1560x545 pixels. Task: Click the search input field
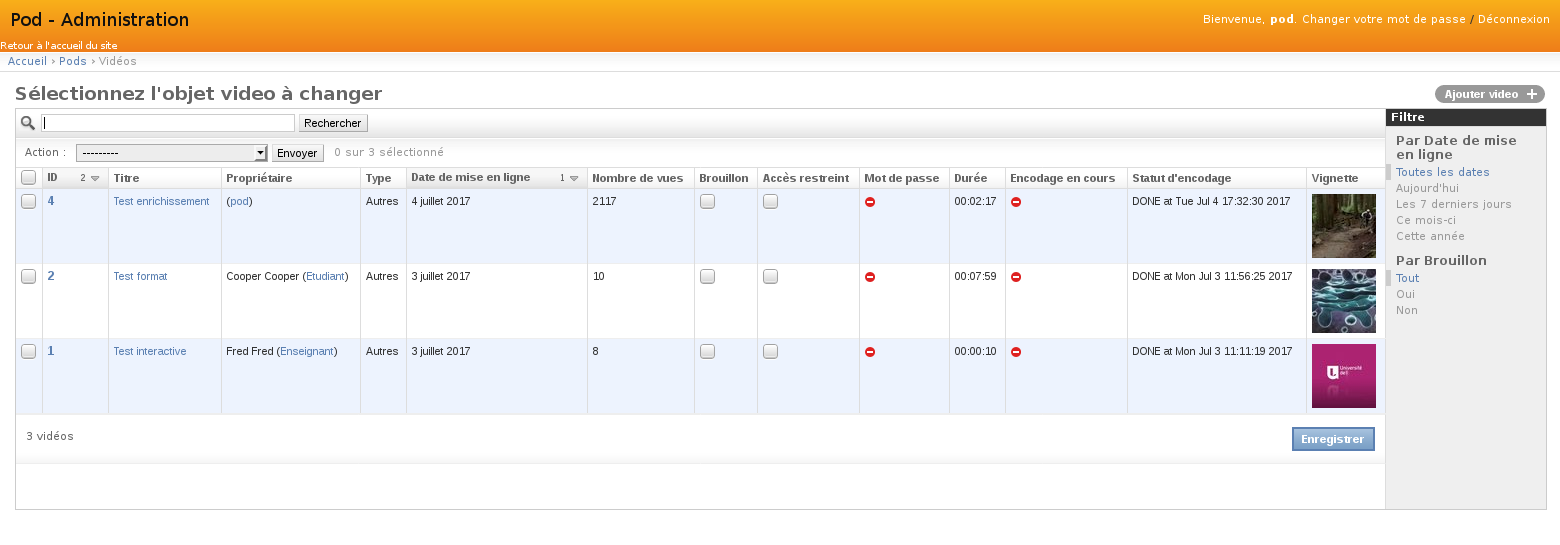pyautogui.click(x=168, y=123)
